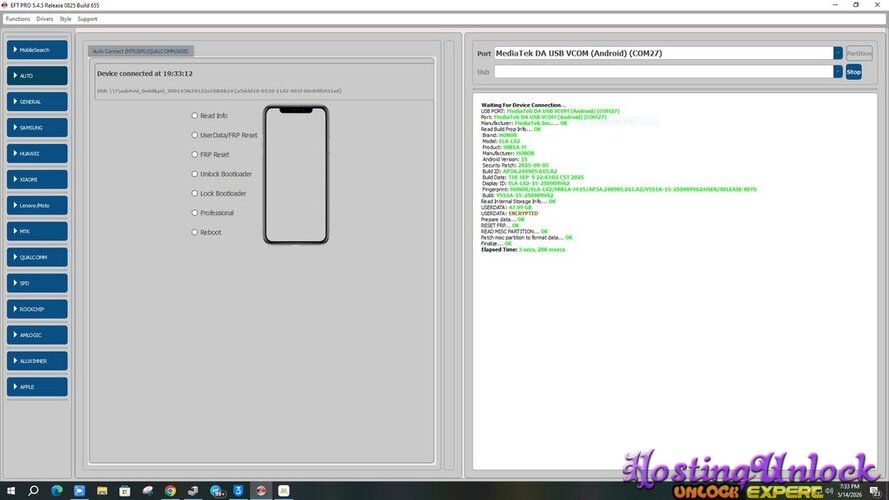Open Windows taskbar search

pos(33,490)
